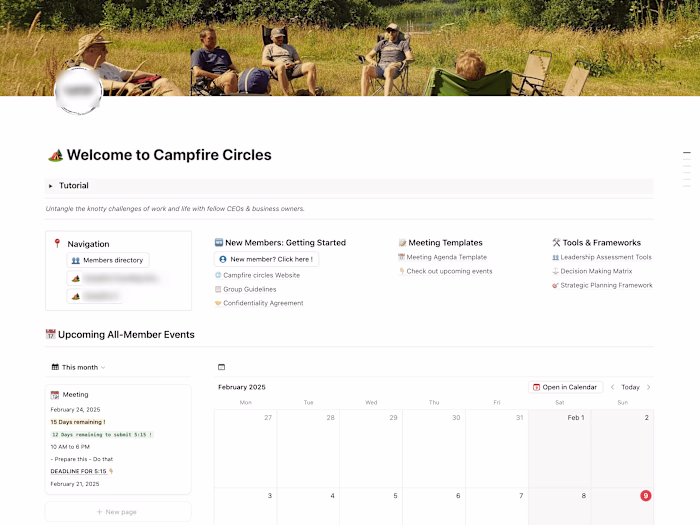The width and height of the screenshot is (700, 525).
Task: Click the calendar icon on Meeting card
Action: click(x=55, y=395)
